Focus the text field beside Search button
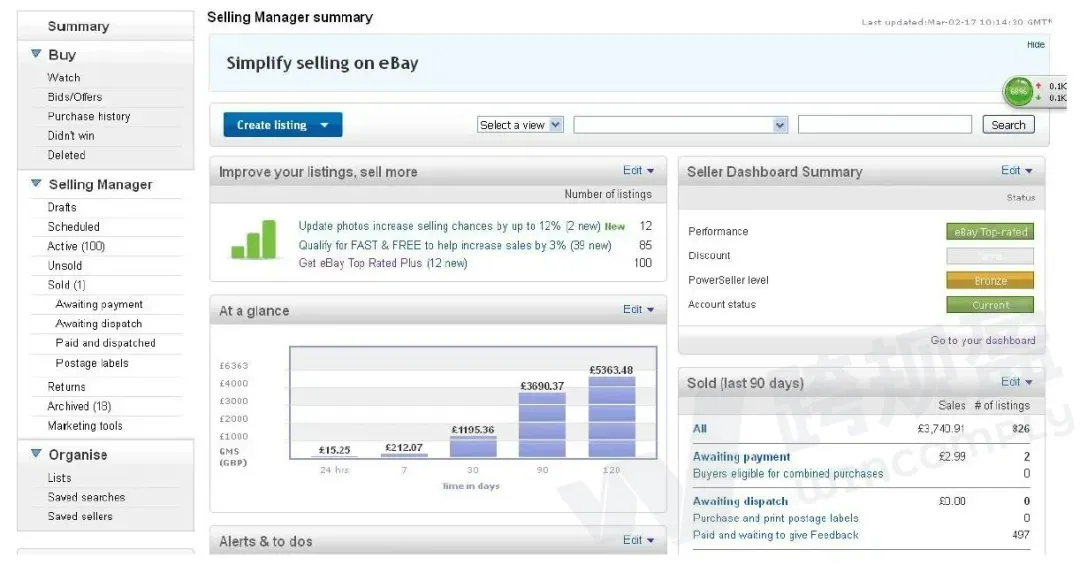 884,125
